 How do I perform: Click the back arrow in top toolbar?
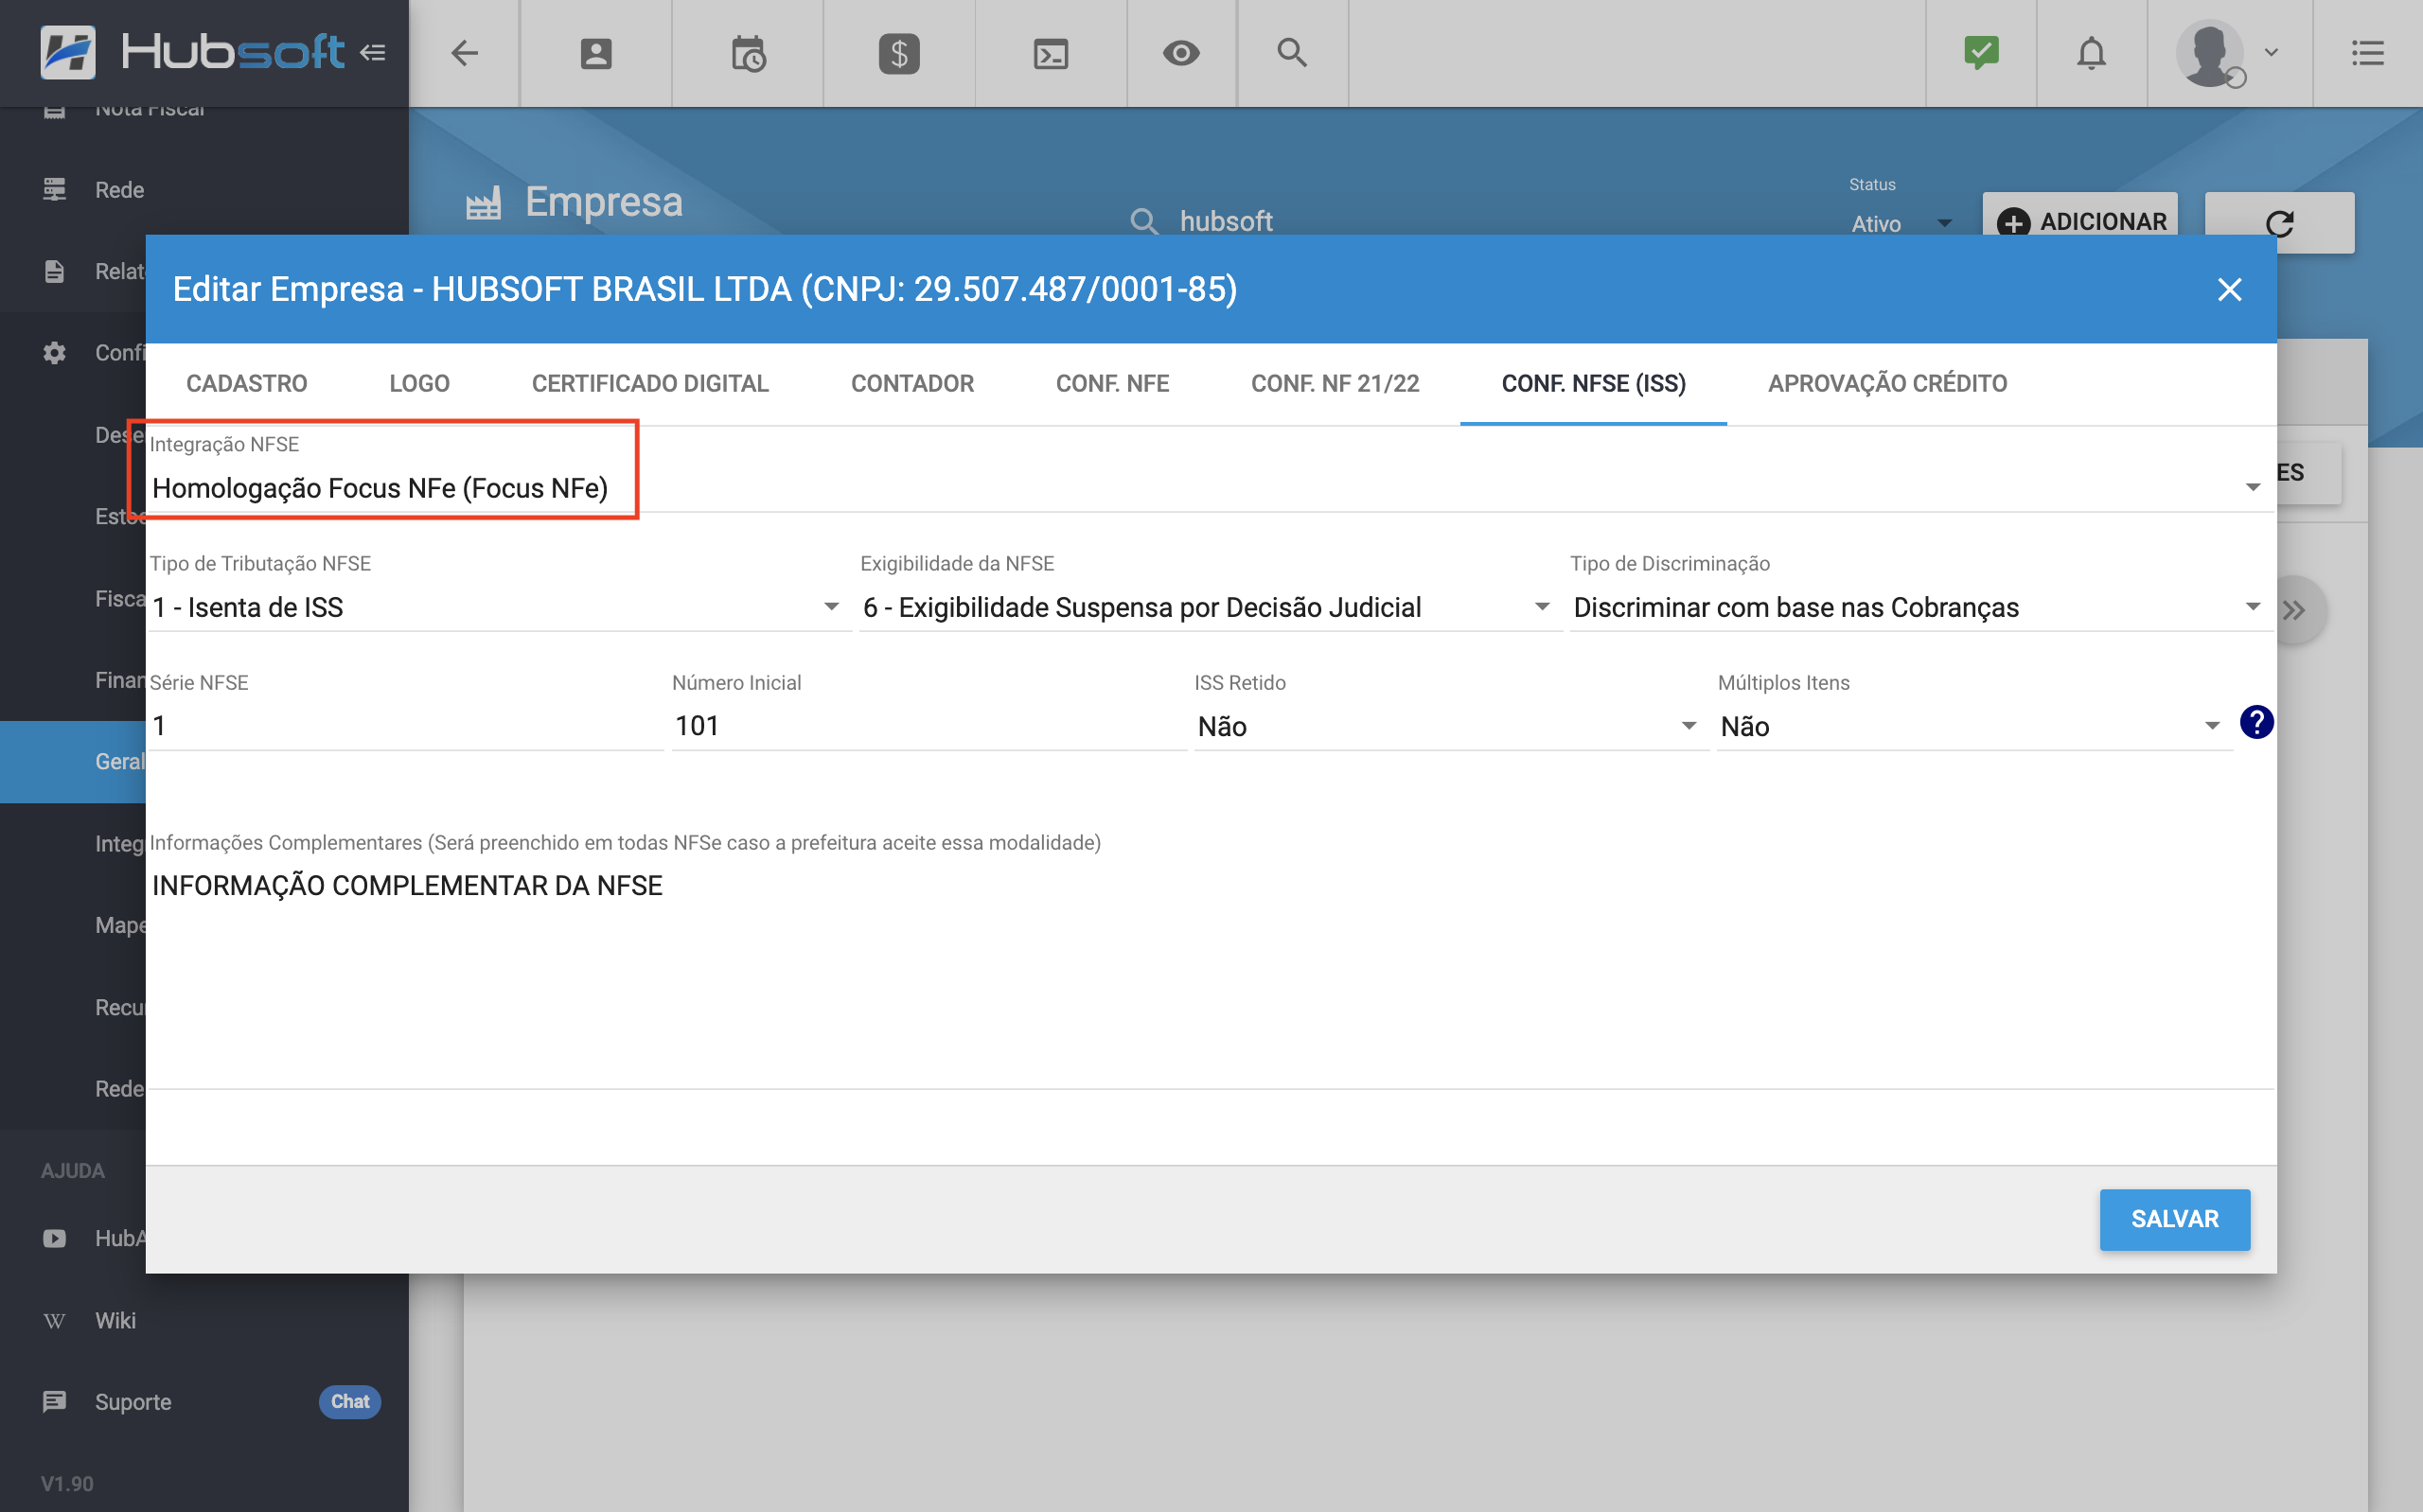point(464,53)
